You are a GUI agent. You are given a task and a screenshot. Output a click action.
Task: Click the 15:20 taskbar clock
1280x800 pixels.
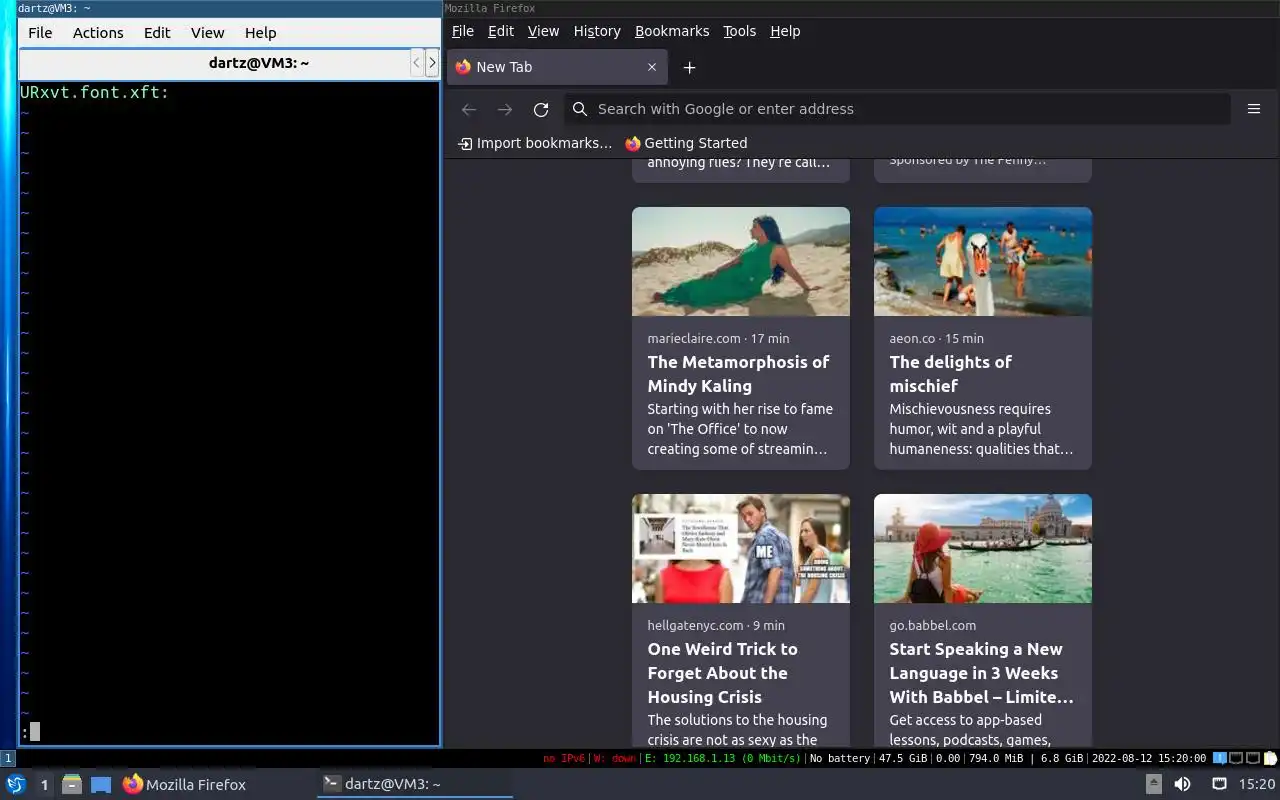(1256, 785)
